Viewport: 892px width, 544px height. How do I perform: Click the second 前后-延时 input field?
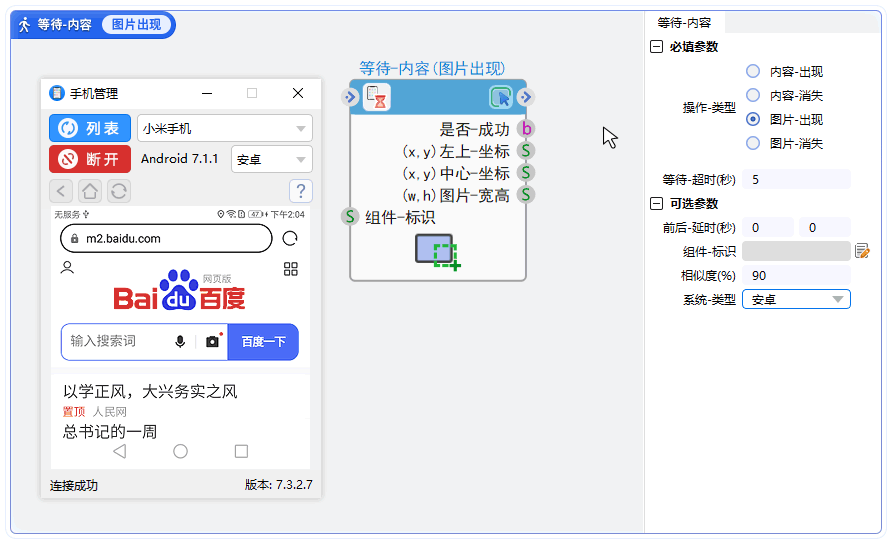825,228
